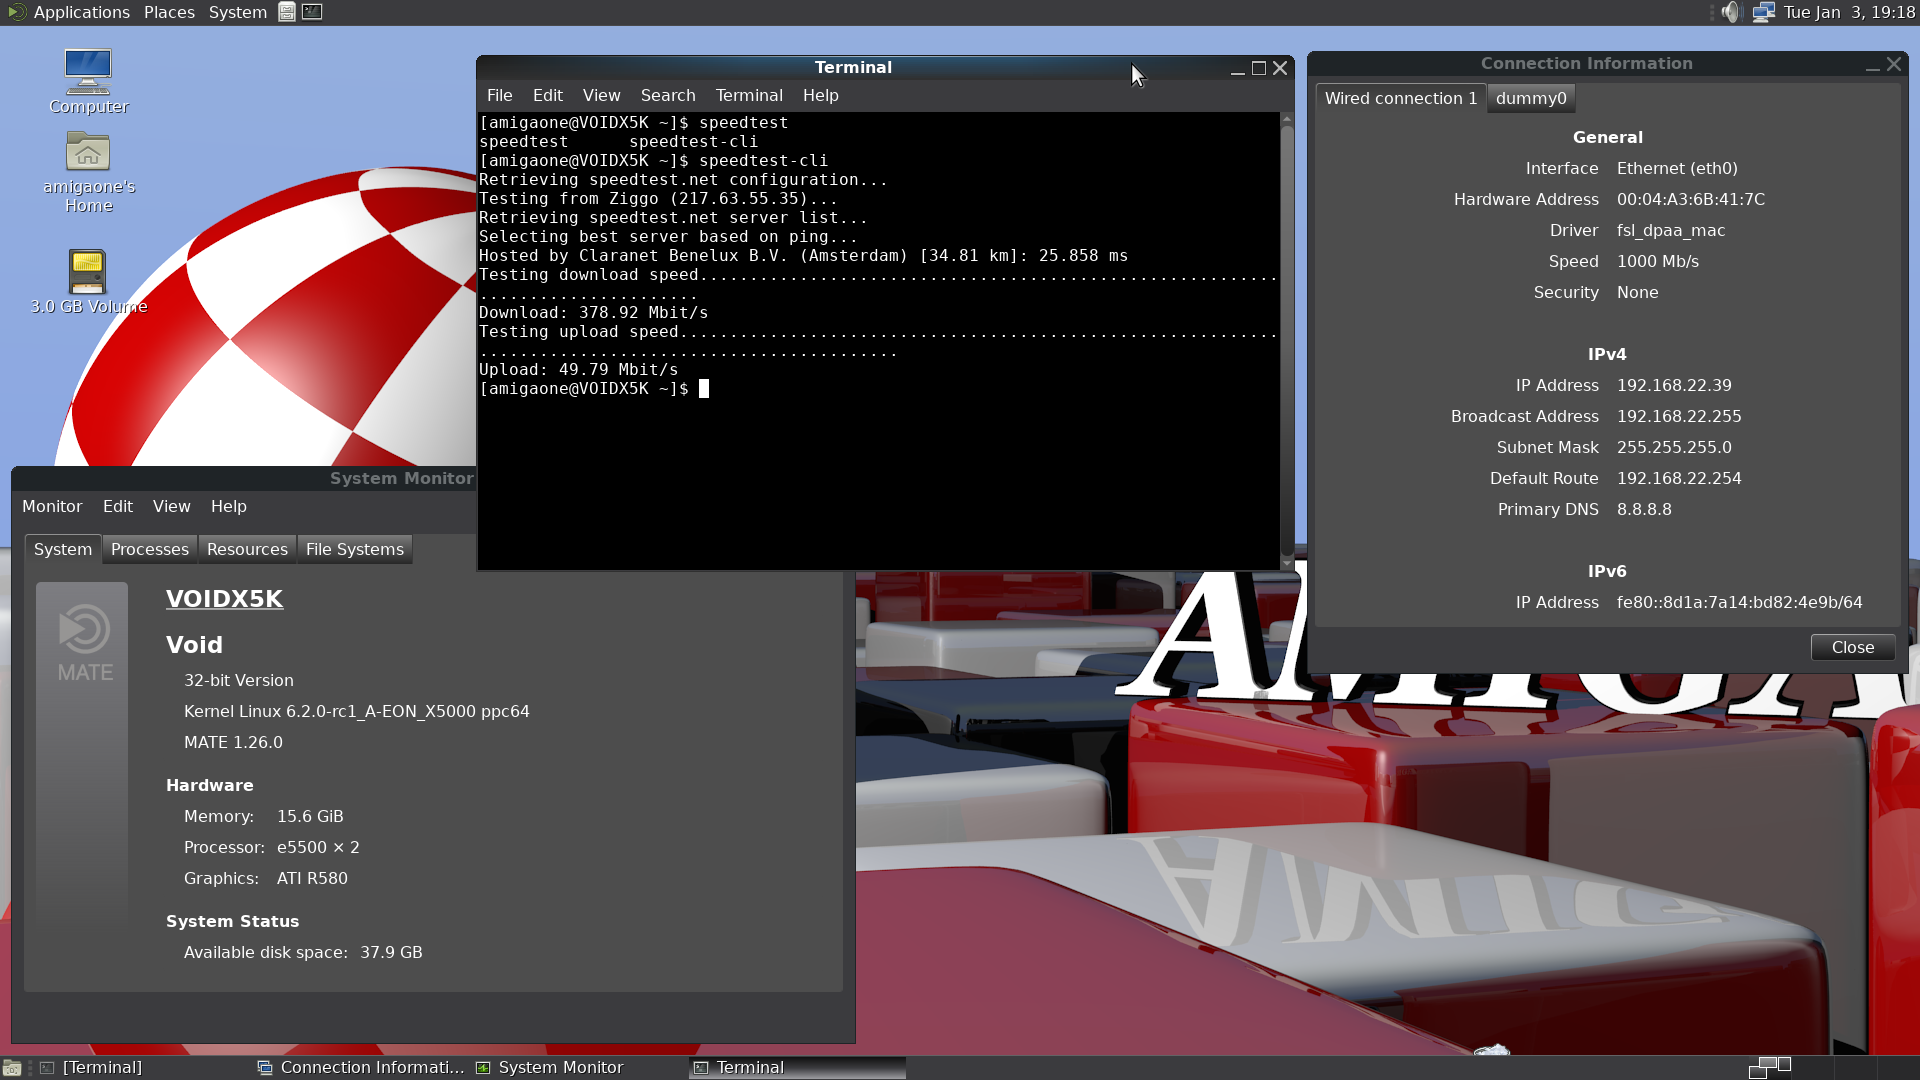
Task: Open the 3.0 GB Volume drive icon
Action: 88,282
